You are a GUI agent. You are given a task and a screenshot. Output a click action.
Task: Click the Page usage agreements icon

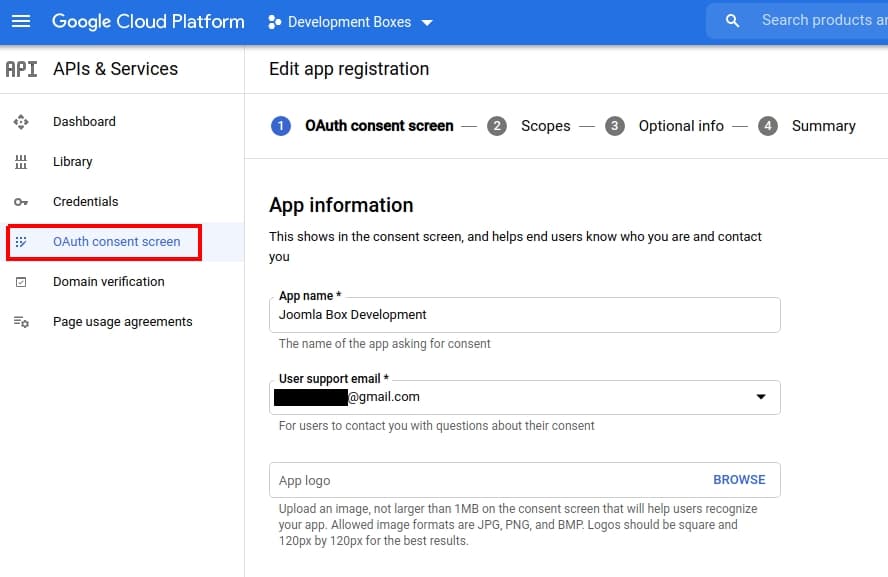point(21,322)
